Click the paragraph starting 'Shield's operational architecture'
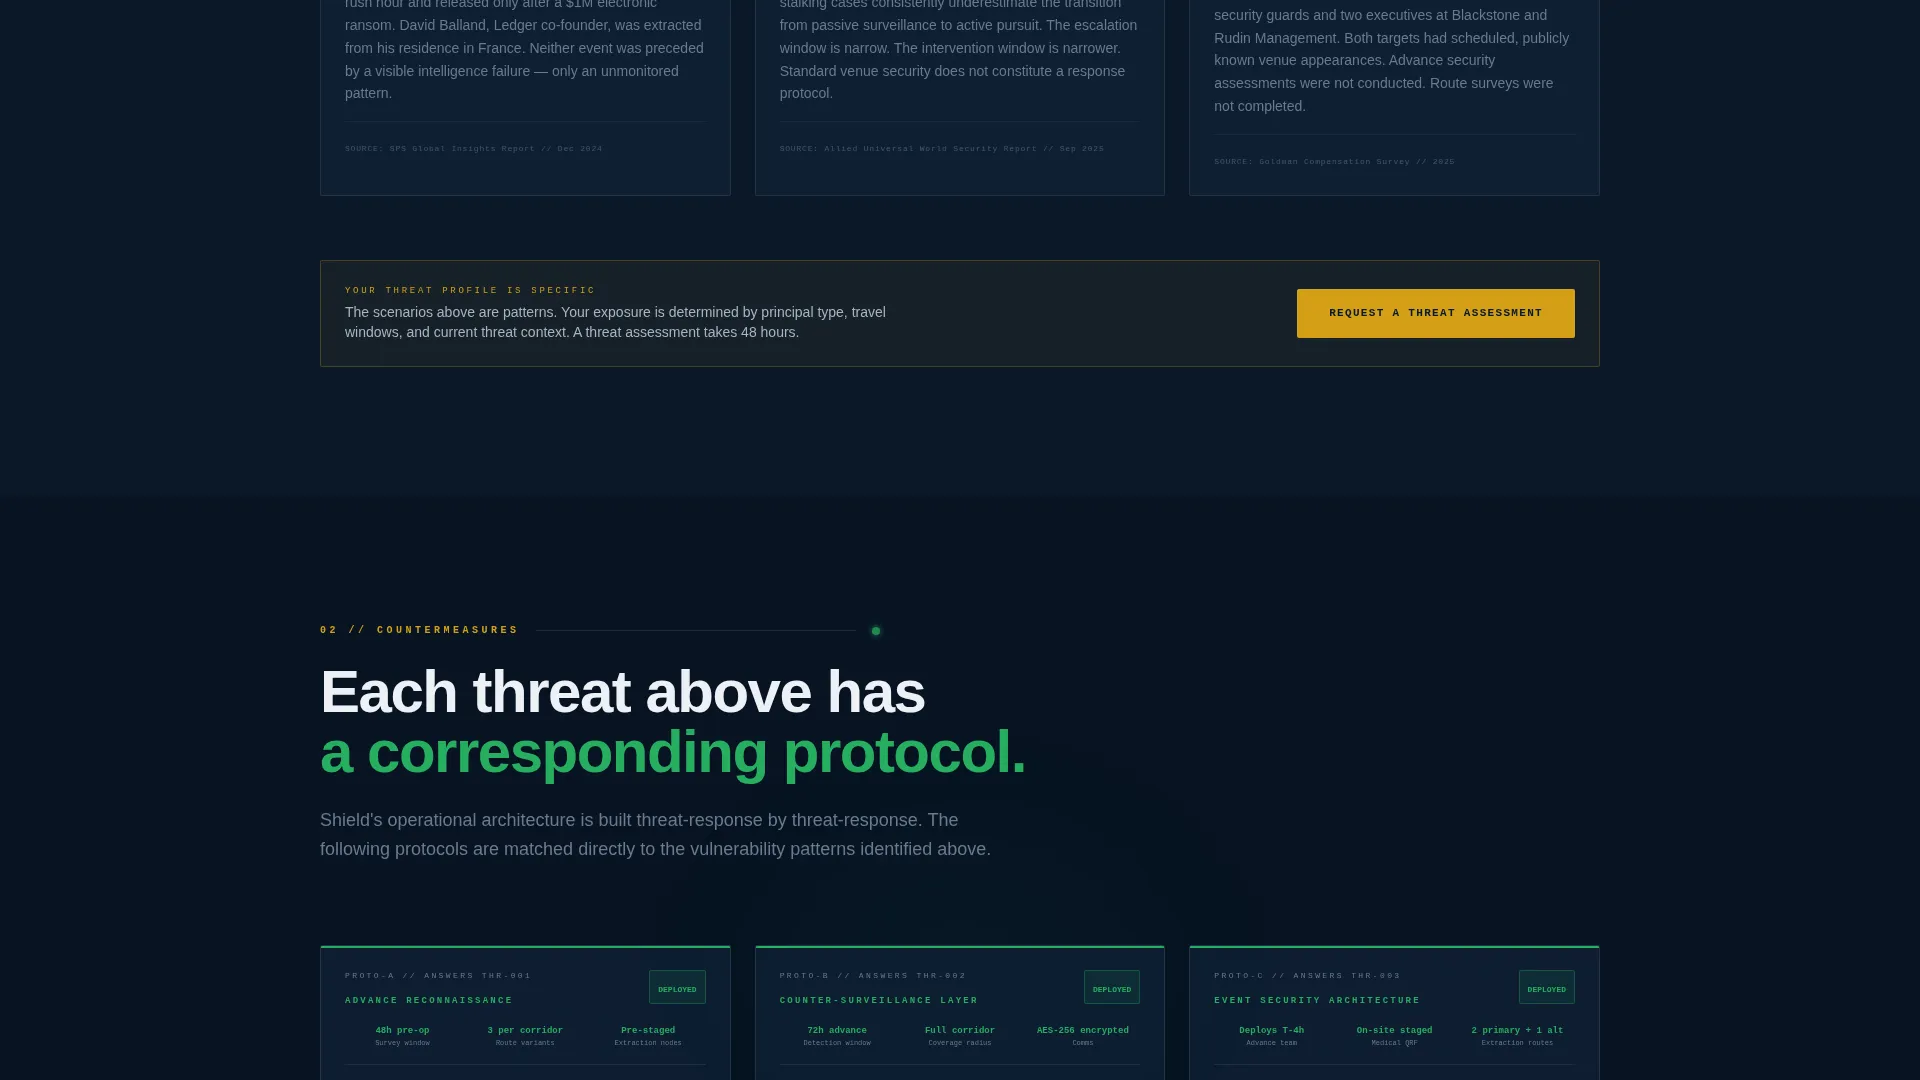Viewport: 1920px width, 1080px height. click(655, 834)
